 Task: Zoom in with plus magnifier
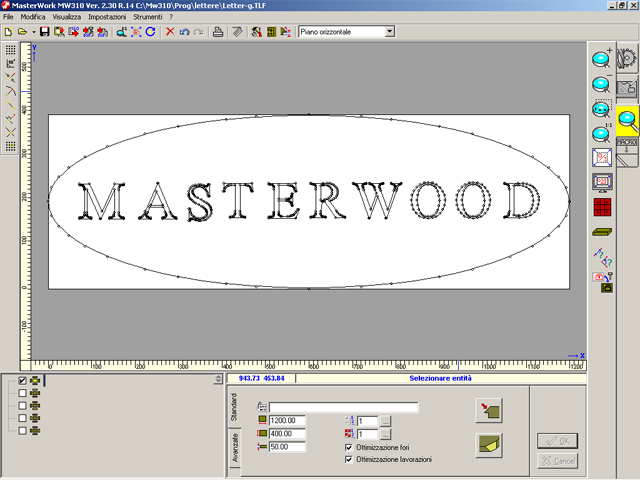coord(602,58)
